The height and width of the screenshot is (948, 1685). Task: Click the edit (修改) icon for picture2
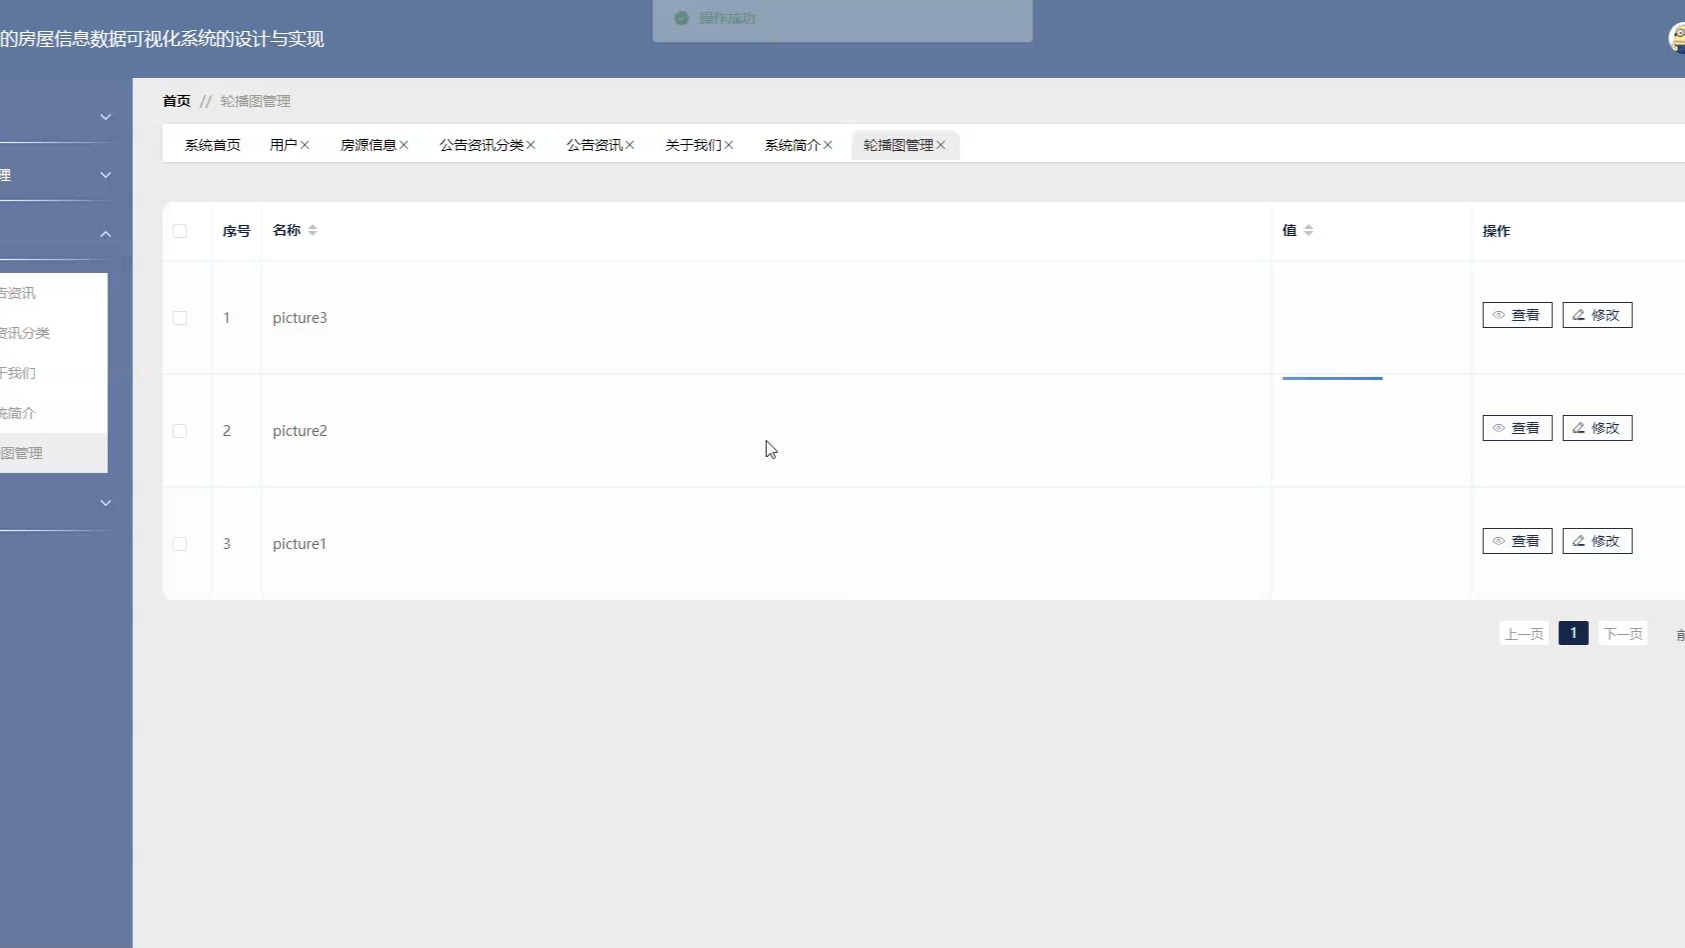tap(1596, 427)
